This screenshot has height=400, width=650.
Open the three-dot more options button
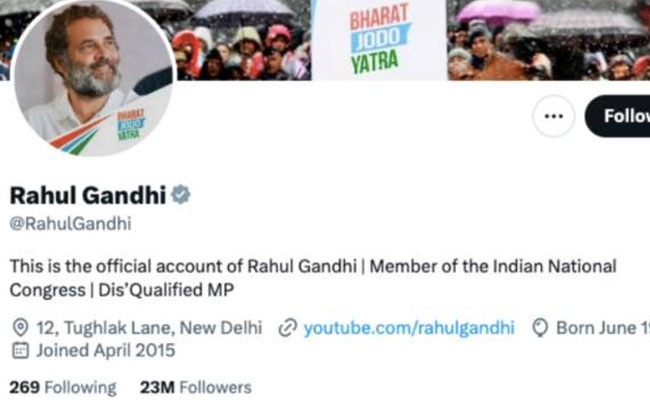click(553, 116)
